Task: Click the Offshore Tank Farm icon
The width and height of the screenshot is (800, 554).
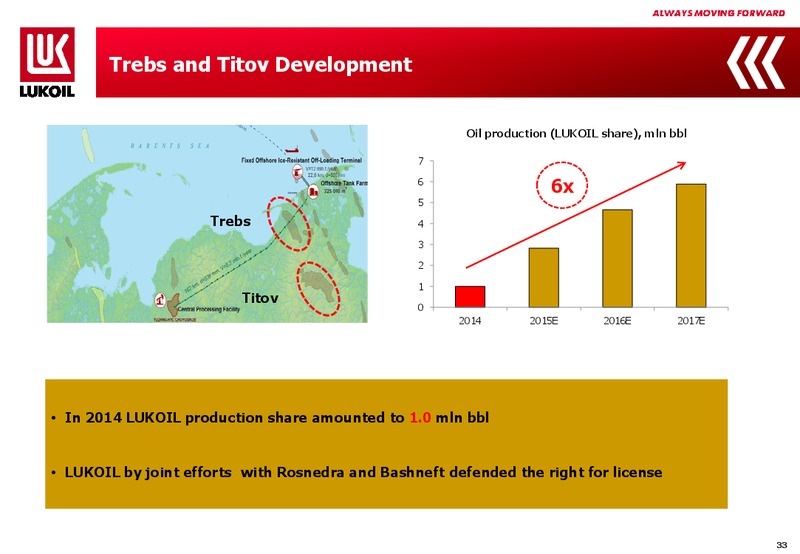Action: [x=313, y=192]
